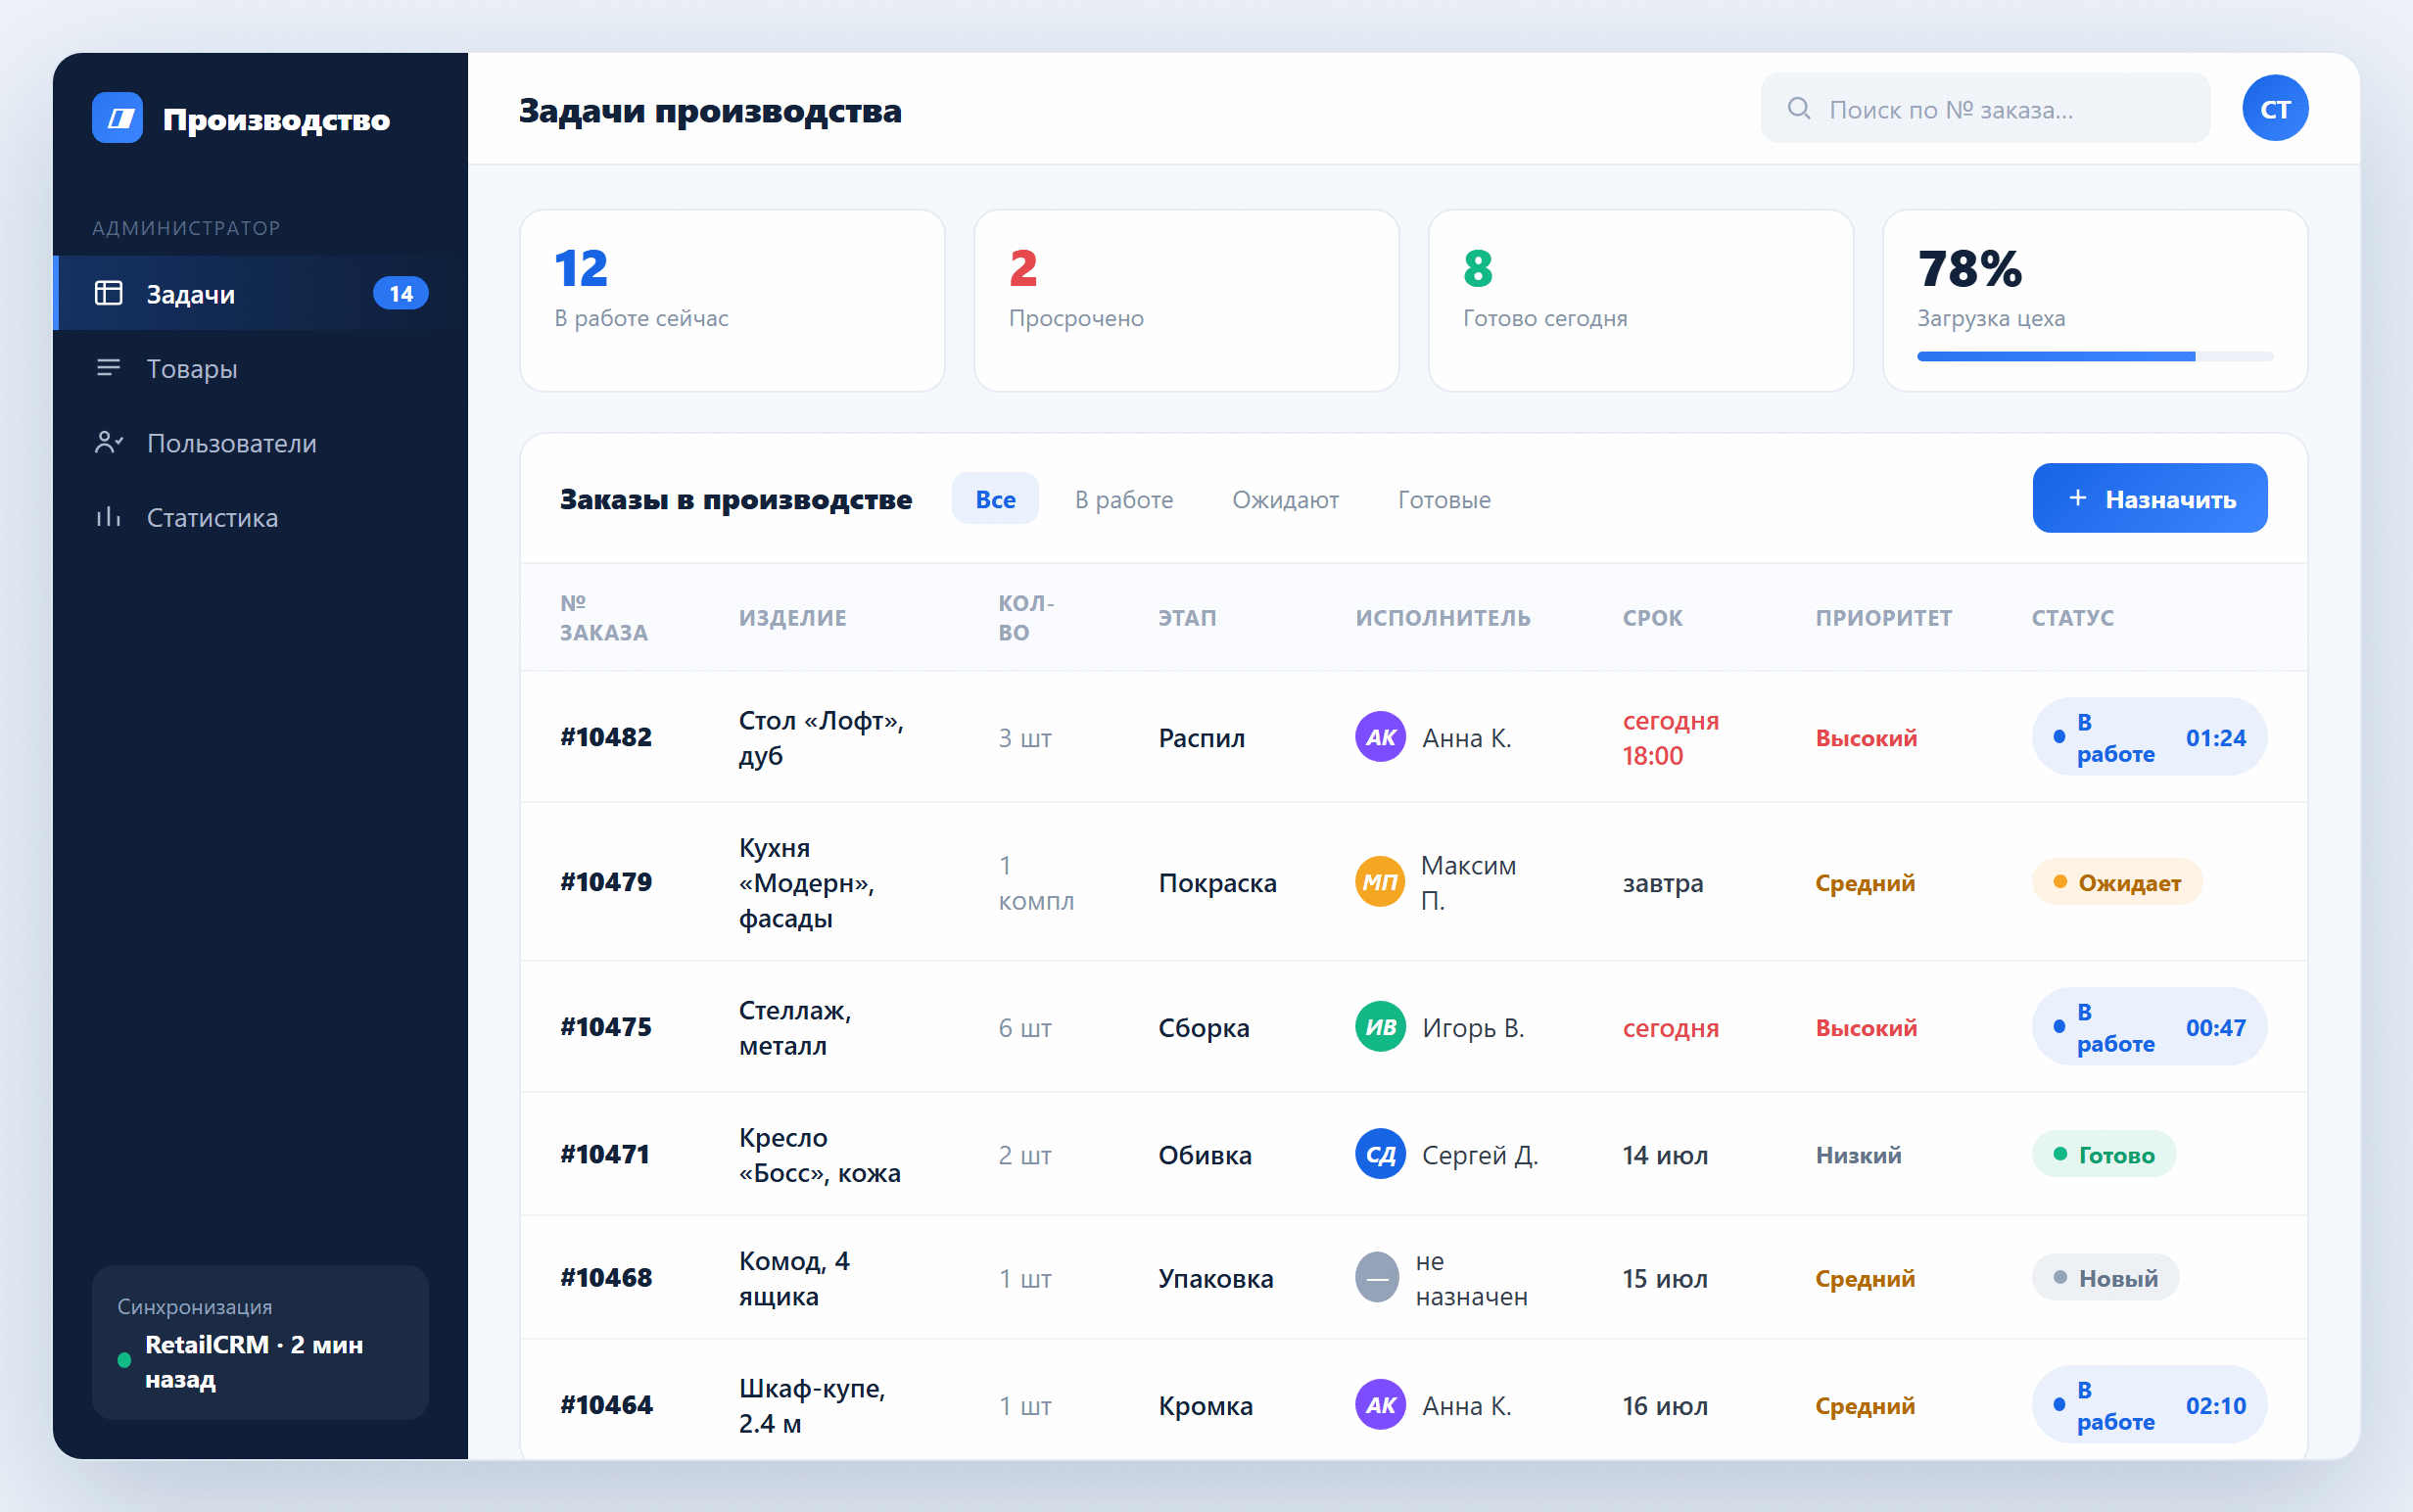Click «Стол «Лофт», дуб» item name
Viewport: 2413px width, 1512px height.
(821, 737)
